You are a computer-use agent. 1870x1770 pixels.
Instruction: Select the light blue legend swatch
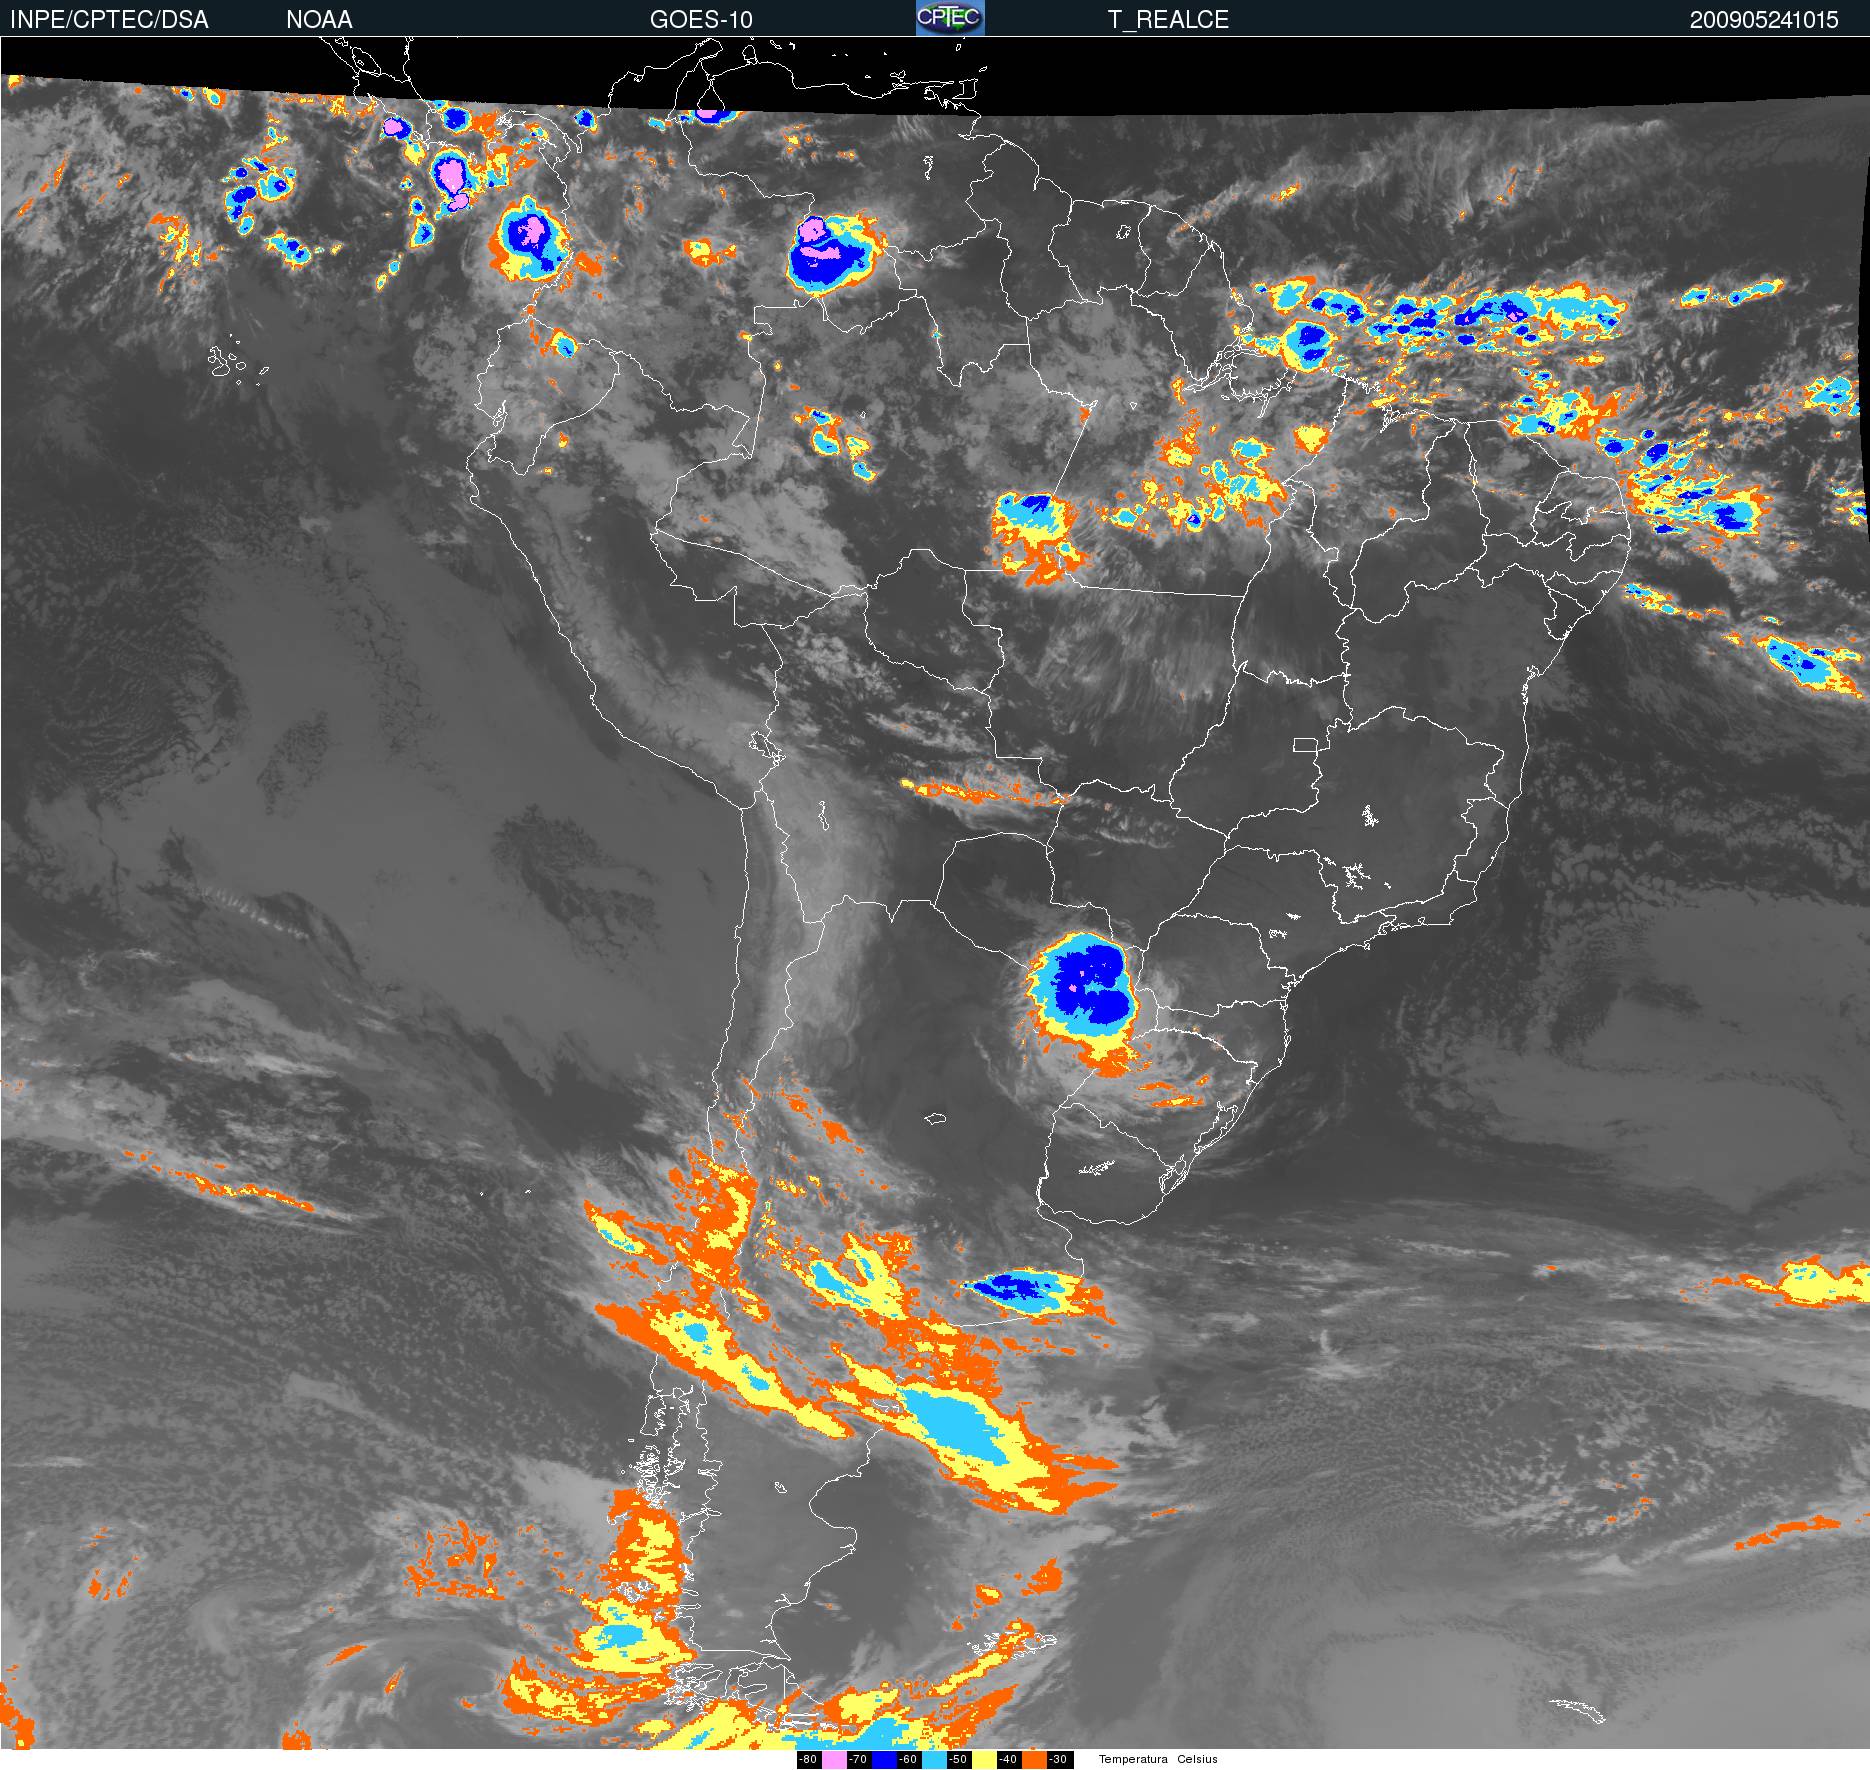point(934,1760)
